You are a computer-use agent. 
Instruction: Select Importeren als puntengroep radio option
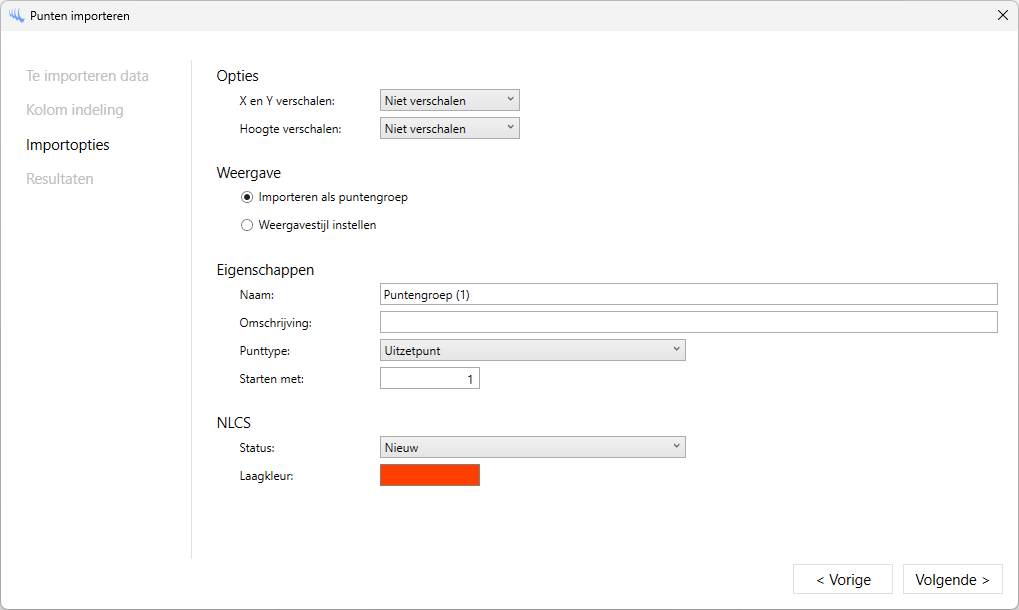click(x=247, y=197)
